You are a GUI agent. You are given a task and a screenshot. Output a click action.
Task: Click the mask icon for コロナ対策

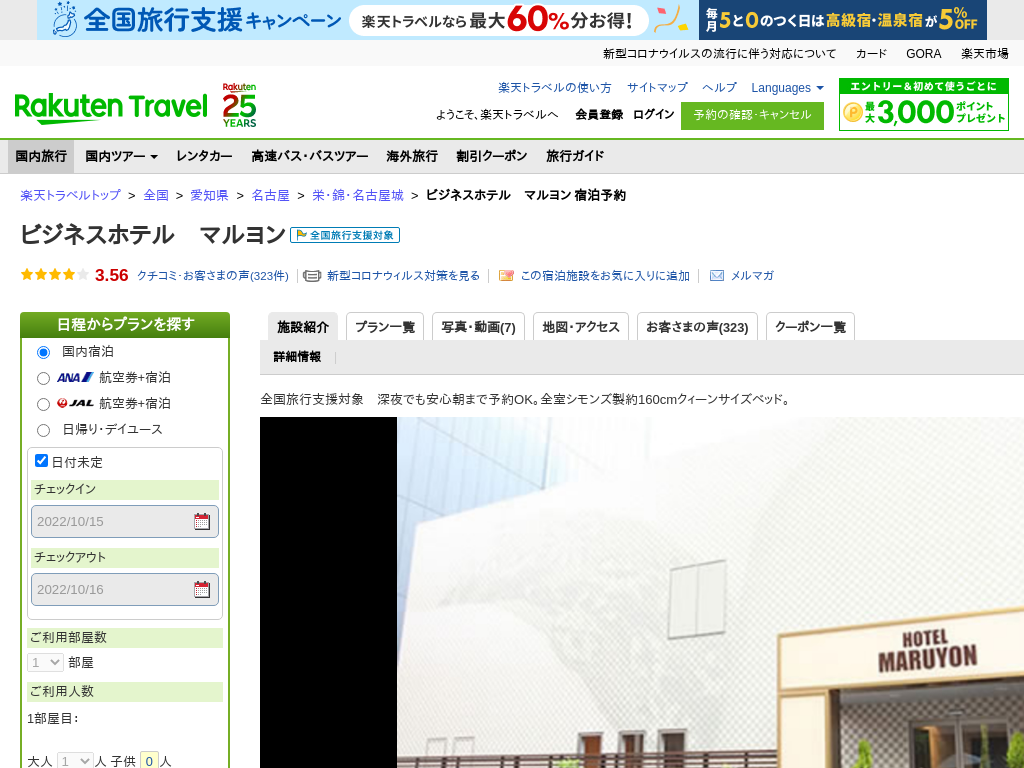coord(312,276)
